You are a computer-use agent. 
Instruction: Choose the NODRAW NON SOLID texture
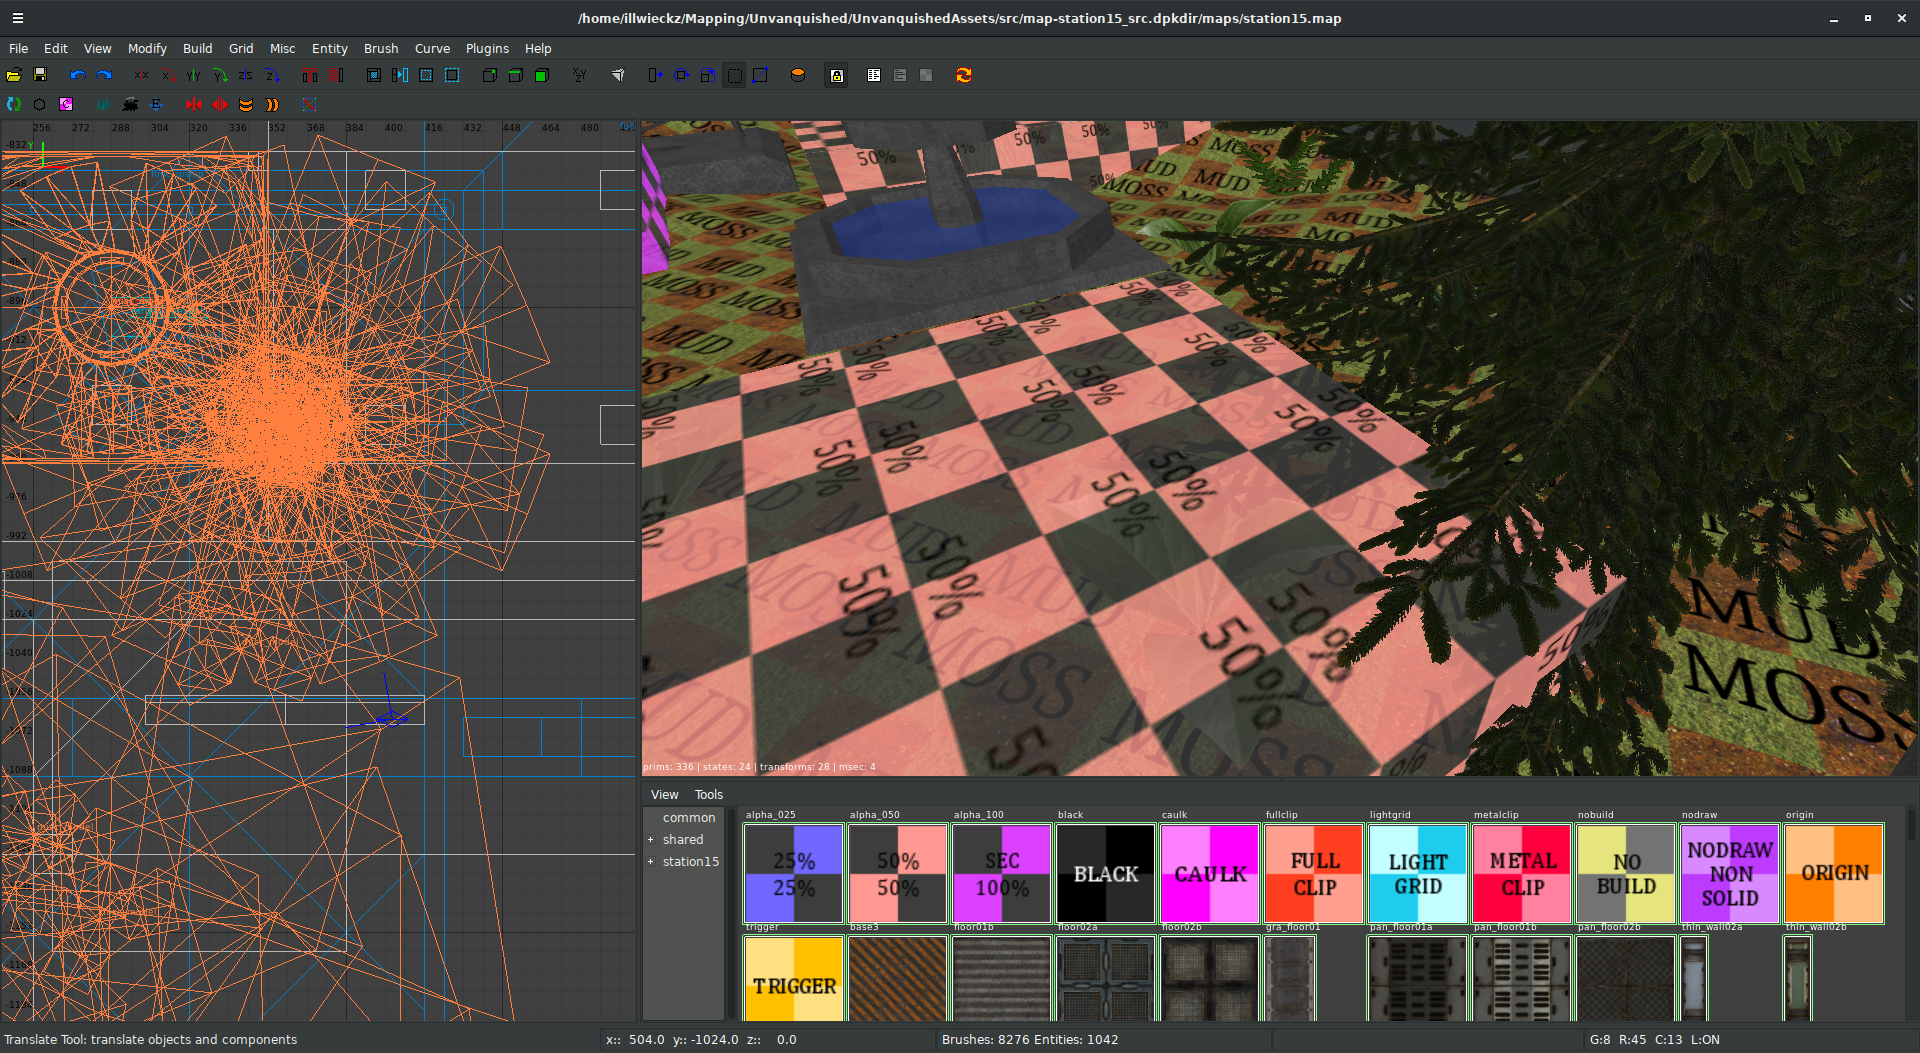tap(1730, 874)
